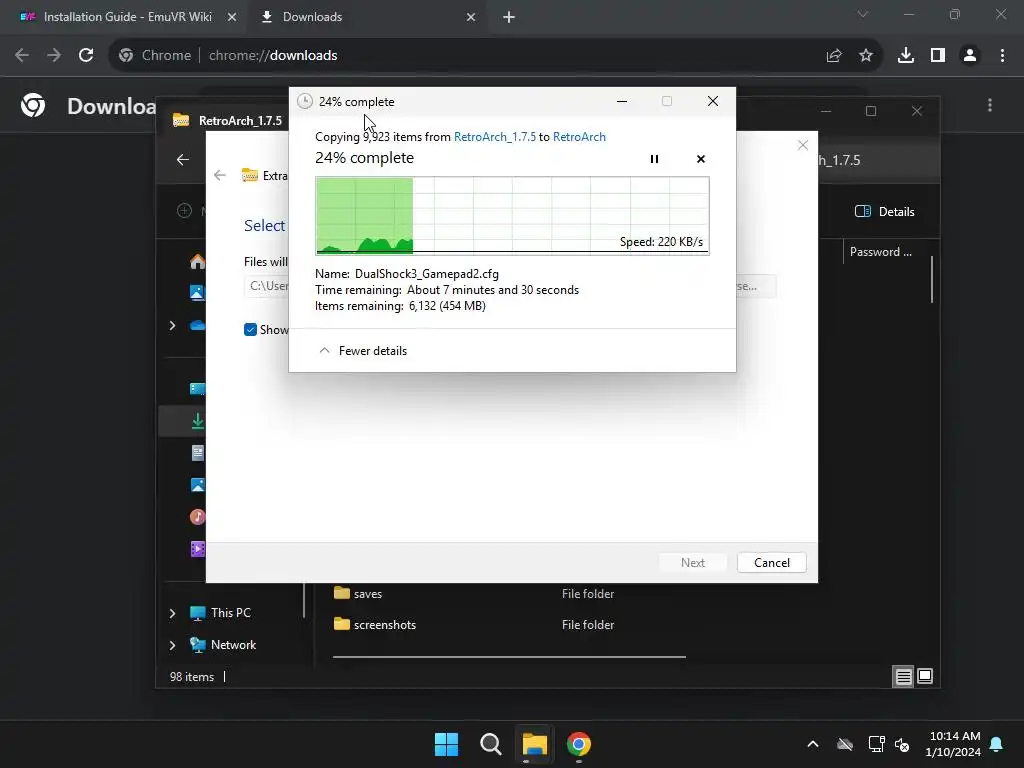Go back in Chrome
This screenshot has height=768, width=1024.
(22, 56)
